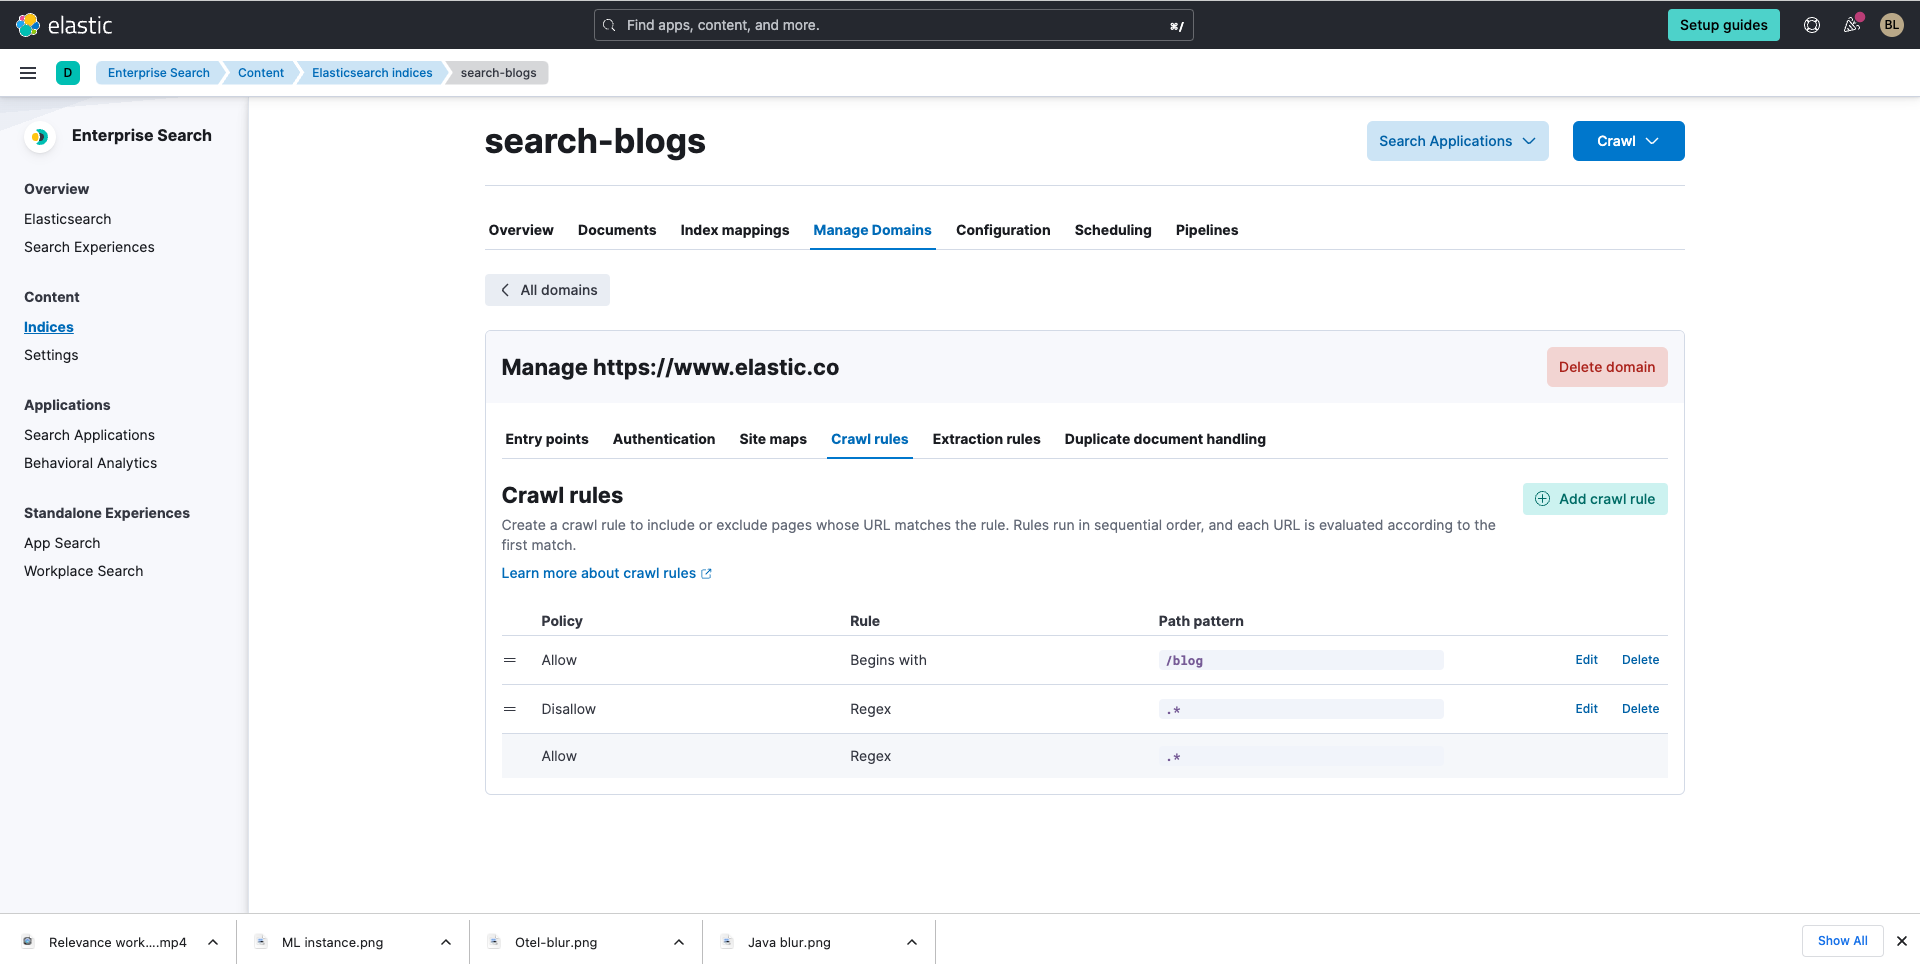Open the Scheduling tab
The width and height of the screenshot is (1920, 970).
(x=1113, y=230)
